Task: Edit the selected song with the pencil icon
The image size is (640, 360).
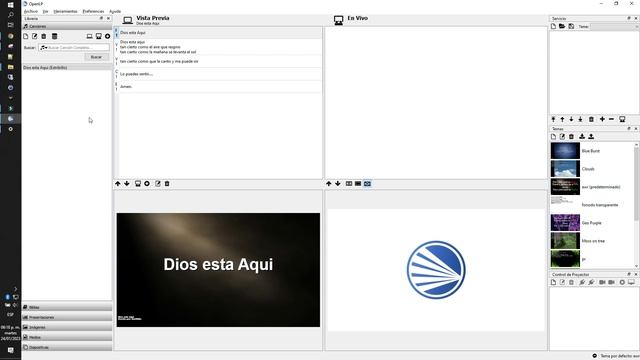Action: coord(35,36)
